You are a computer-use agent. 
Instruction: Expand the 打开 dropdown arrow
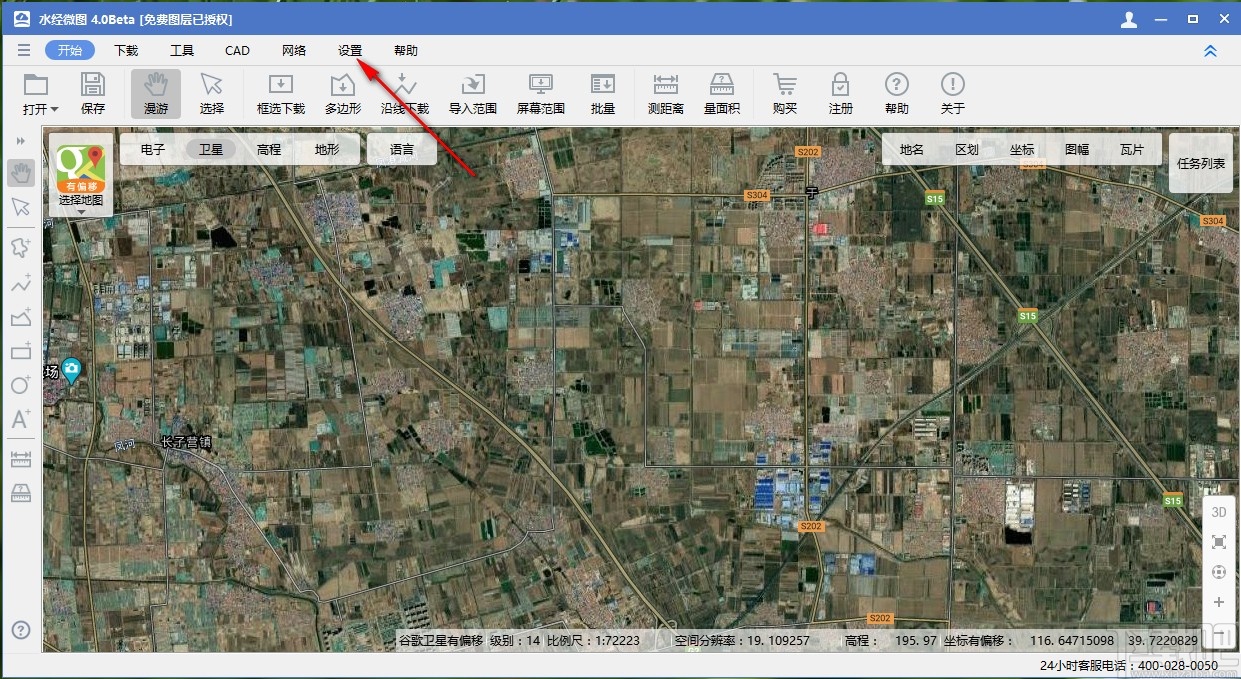[54, 109]
